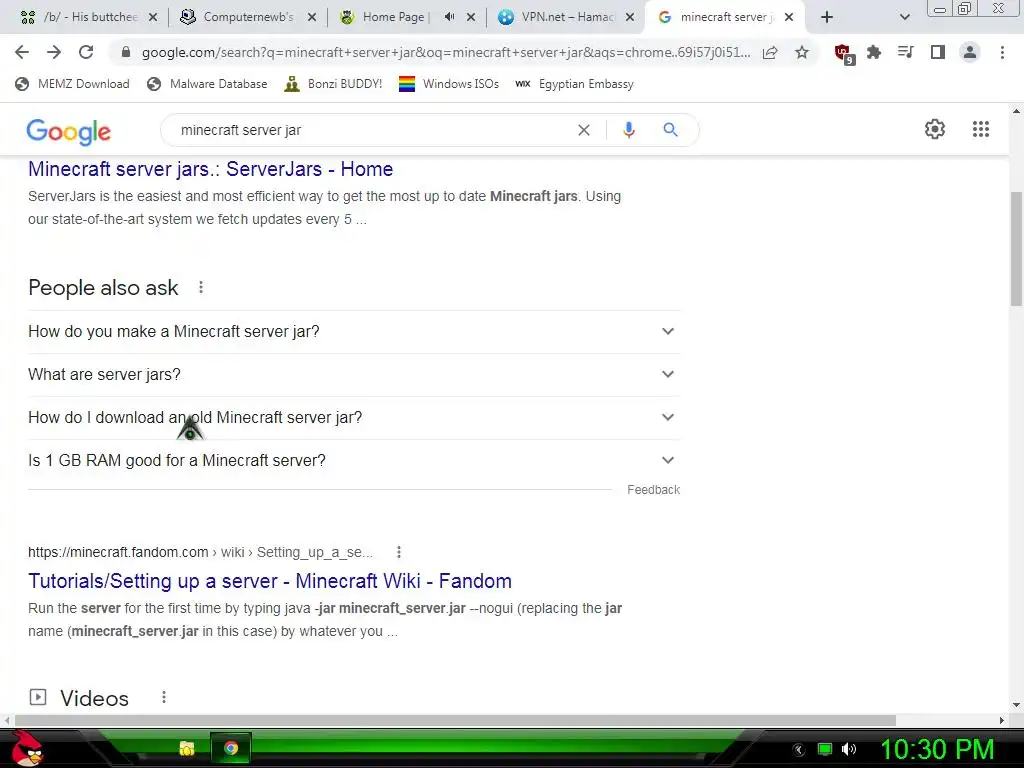
Task: Reload the page with the refresh icon
Action: (x=86, y=52)
